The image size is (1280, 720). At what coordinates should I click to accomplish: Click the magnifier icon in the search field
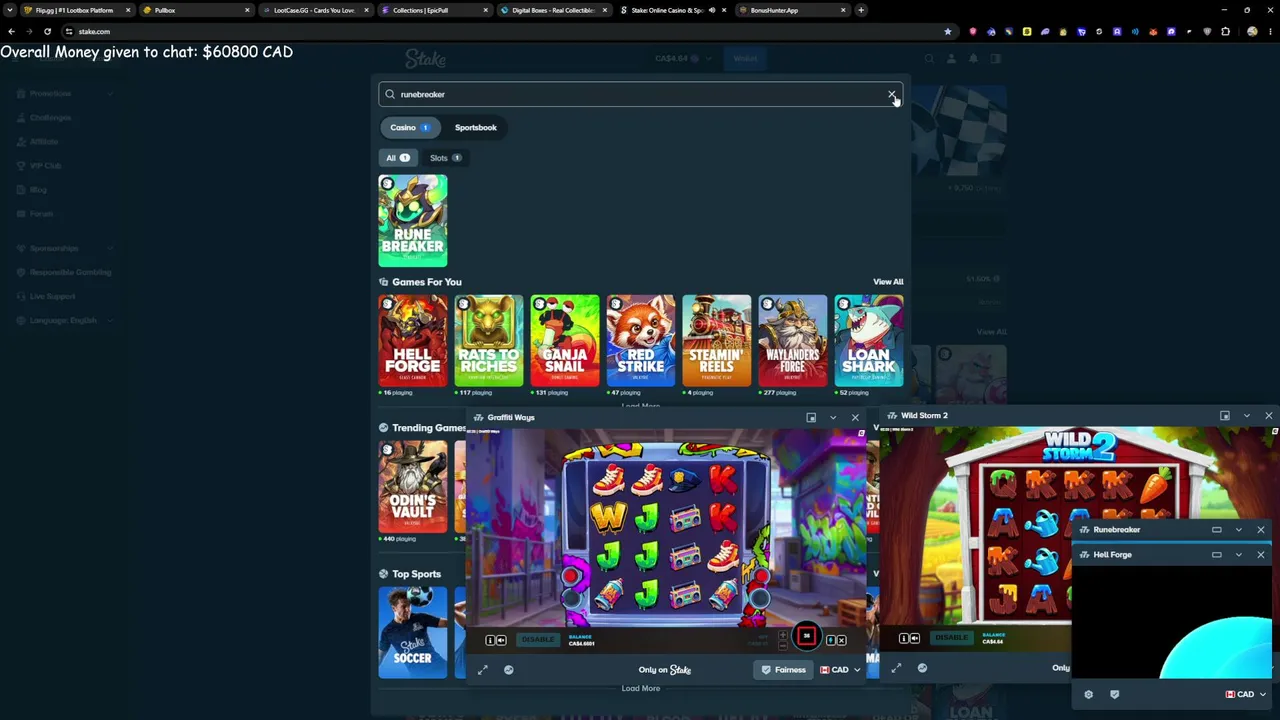(390, 94)
